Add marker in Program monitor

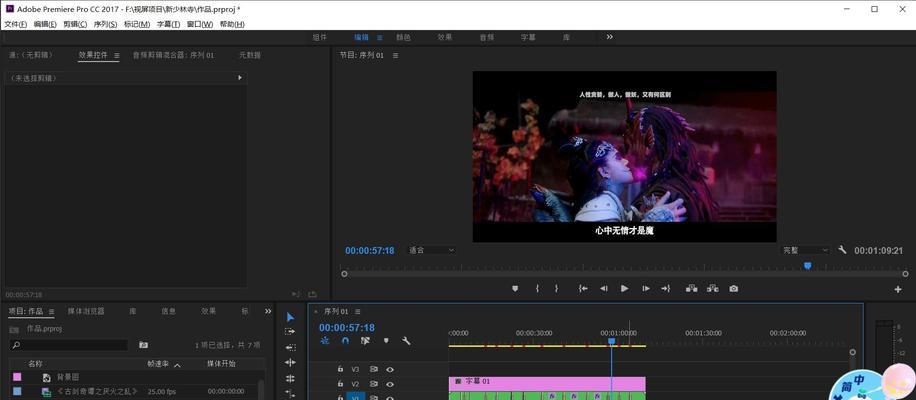click(x=515, y=288)
